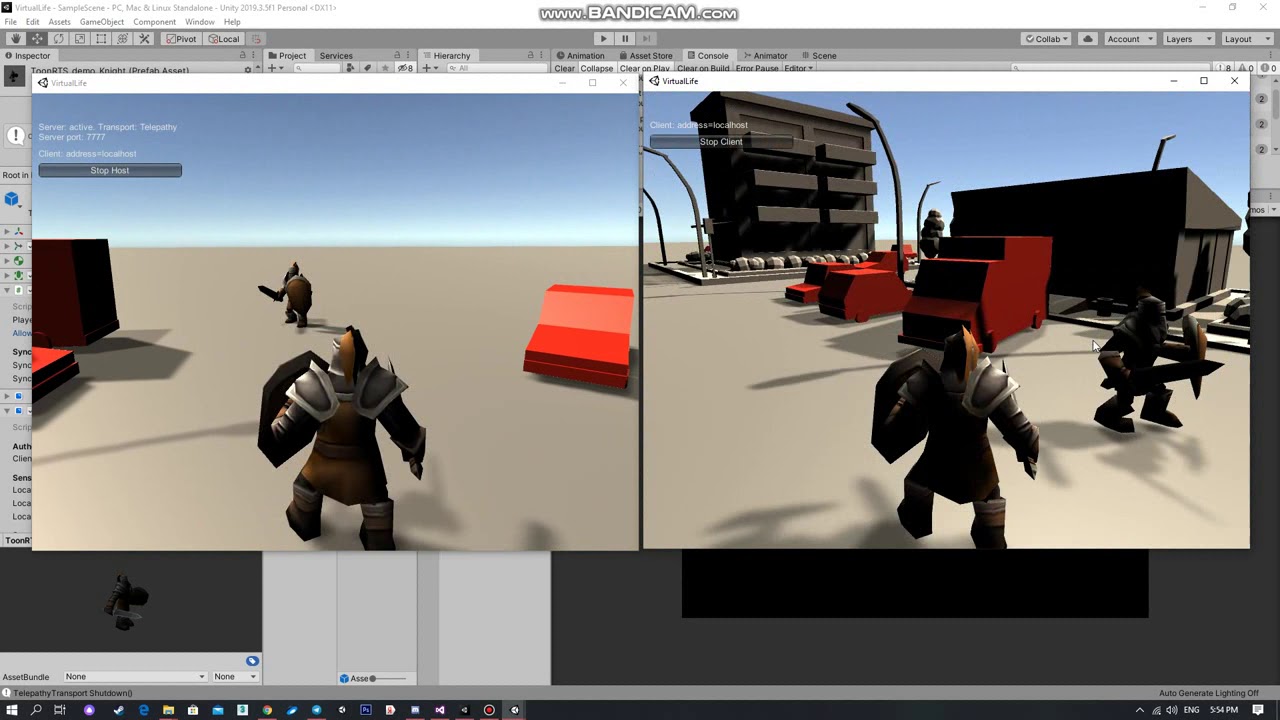The height and width of the screenshot is (720, 1280).
Task: Open Chrome from the taskbar
Action: click(x=267, y=710)
